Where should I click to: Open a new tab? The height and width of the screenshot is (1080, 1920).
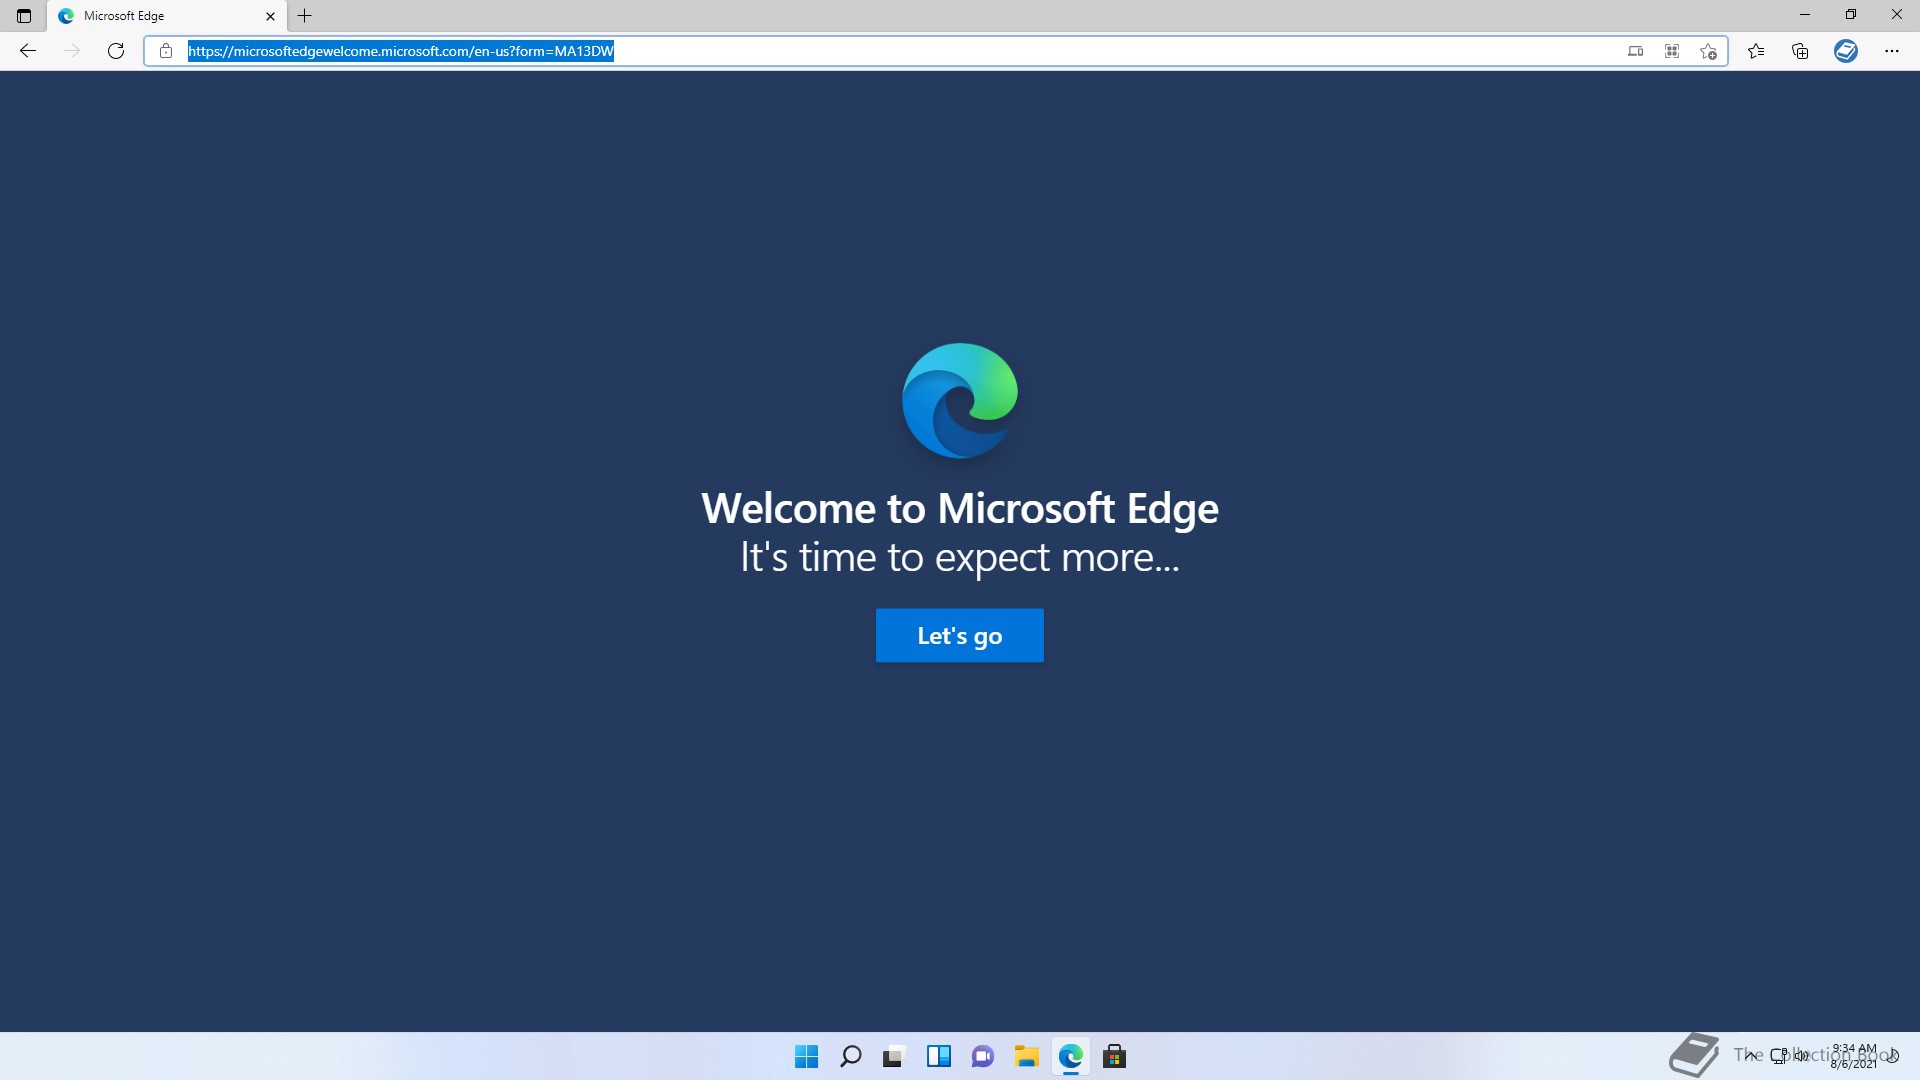(x=305, y=16)
